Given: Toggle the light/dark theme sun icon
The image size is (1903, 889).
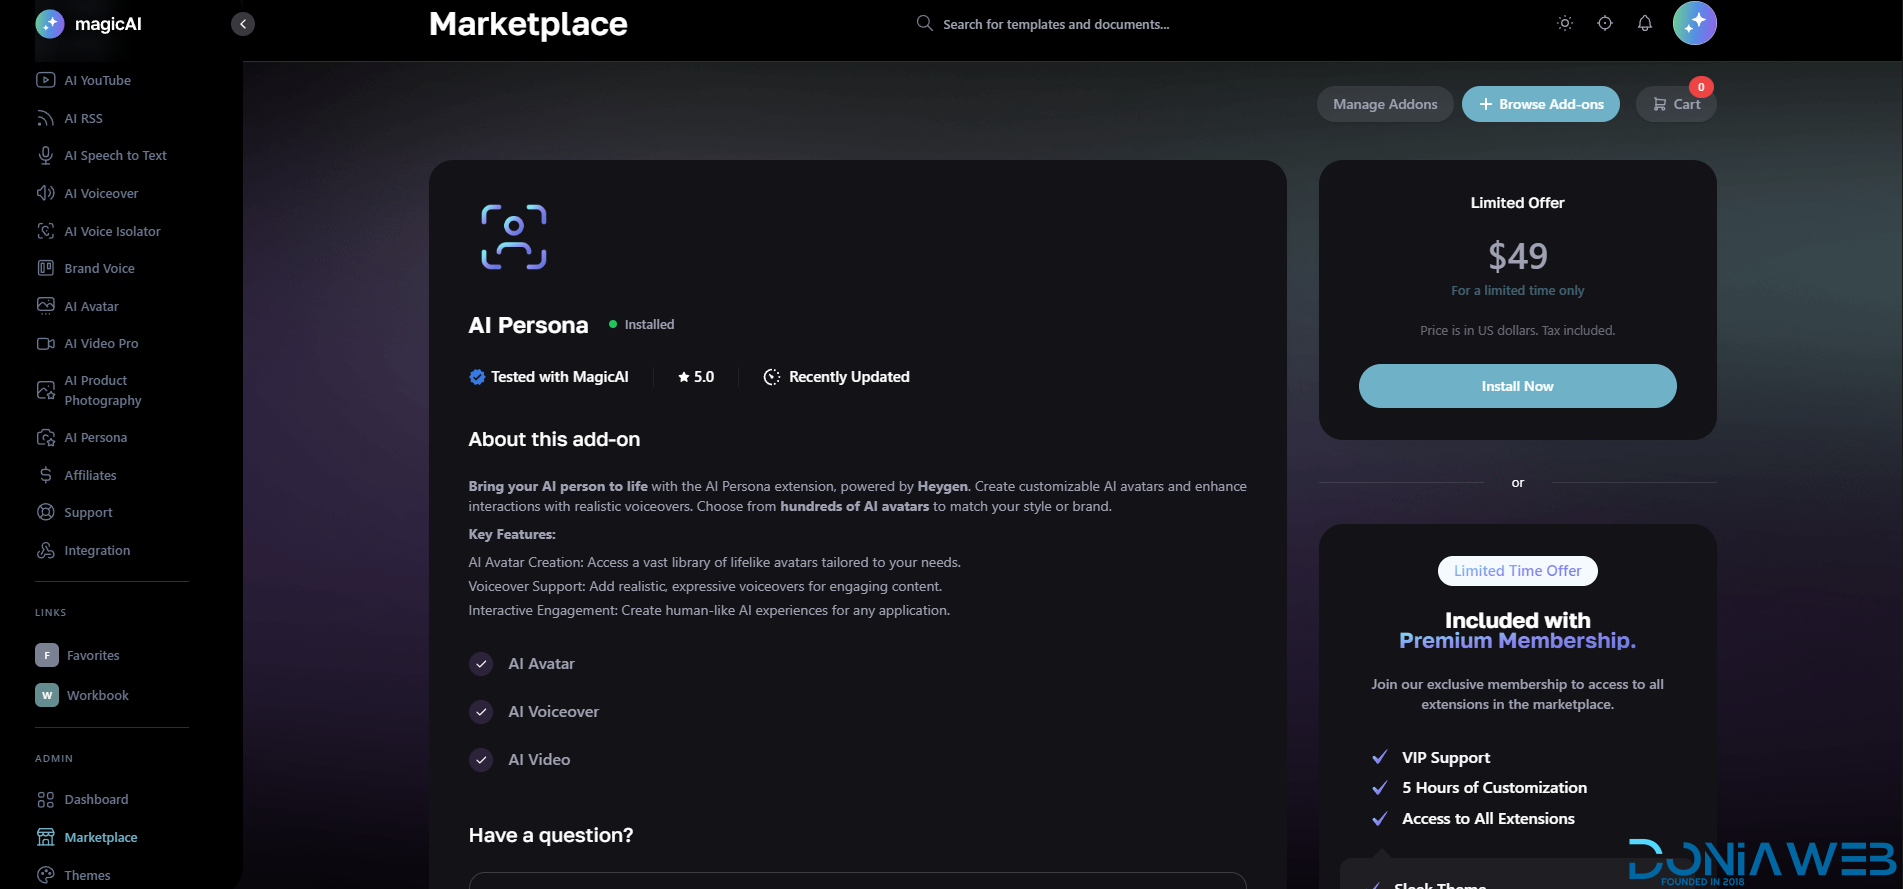Looking at the screenshot, I should [x=1565, y=23].
